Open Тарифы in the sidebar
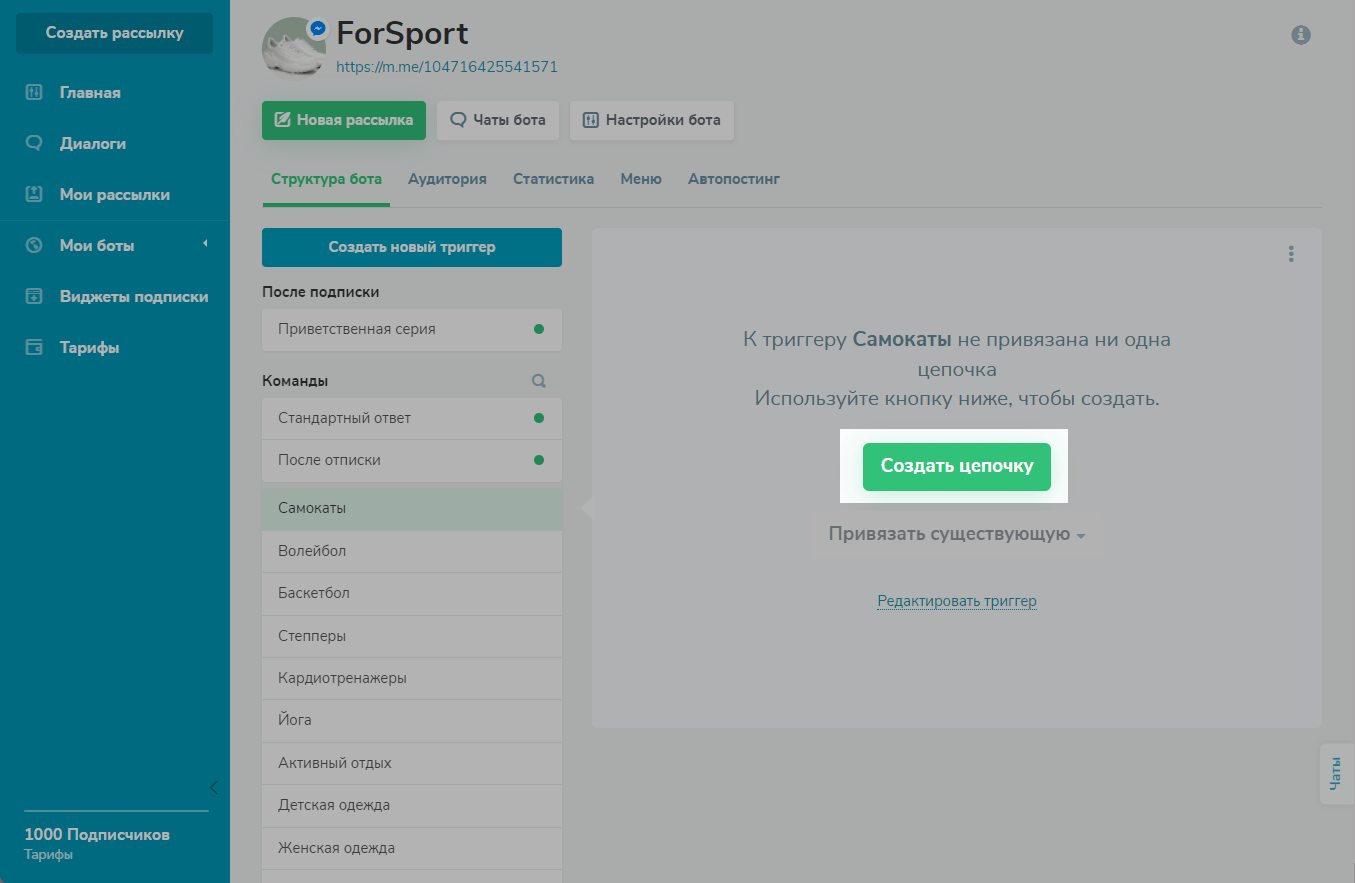Viewport: 1355px width, 883px height. pyautogui.click(x=89, y=348)
